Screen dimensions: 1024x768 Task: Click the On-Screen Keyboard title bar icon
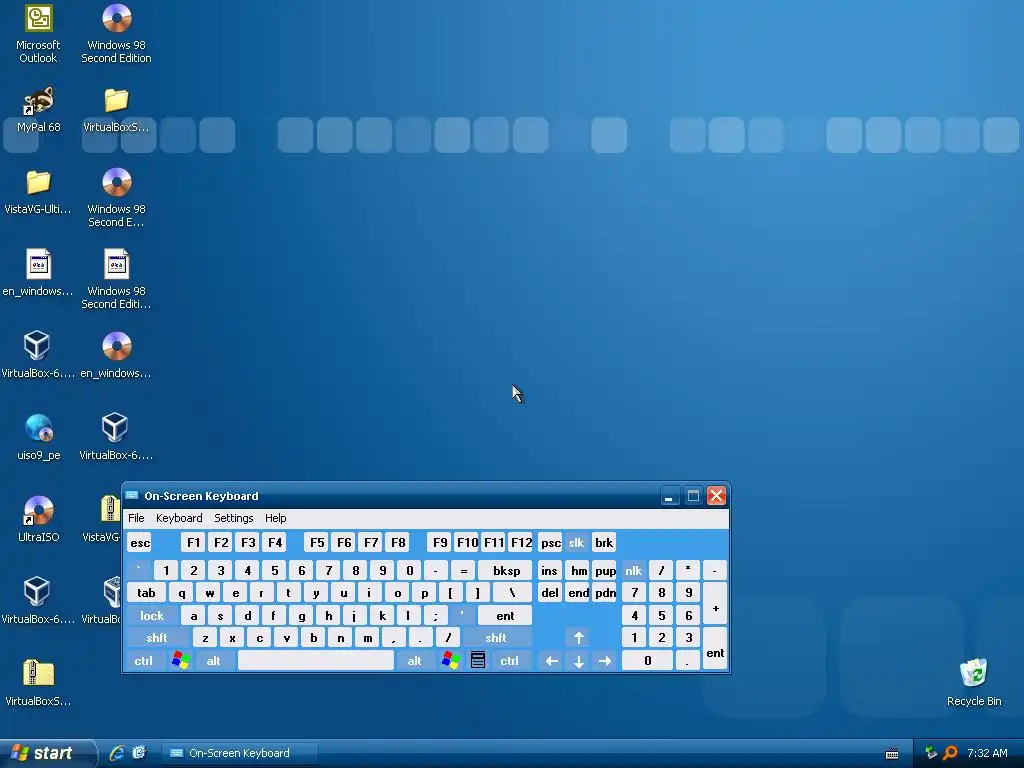[x=132, y=496]
